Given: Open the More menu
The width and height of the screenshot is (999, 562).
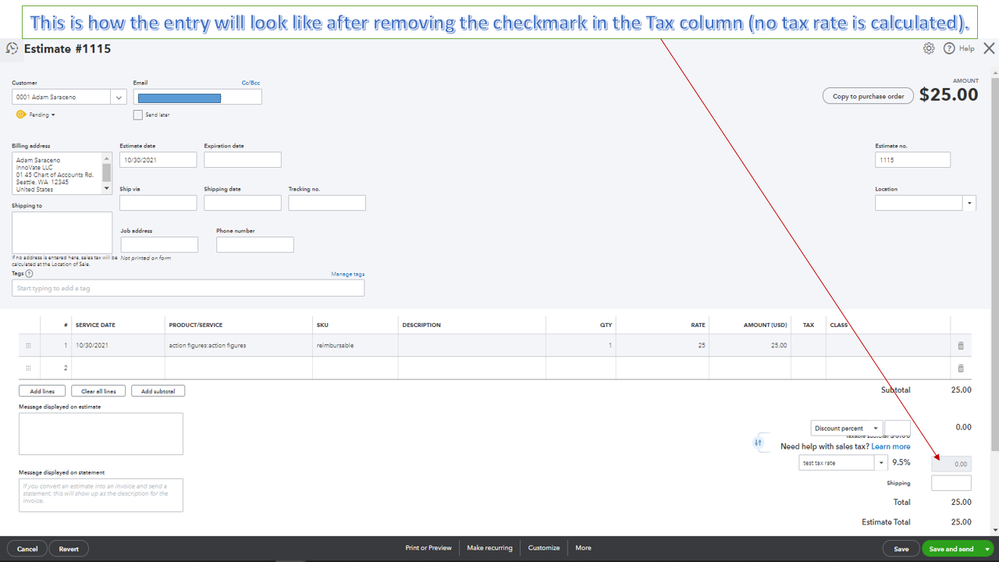Looking at the screenshot, I should click(x=583, y=548).
